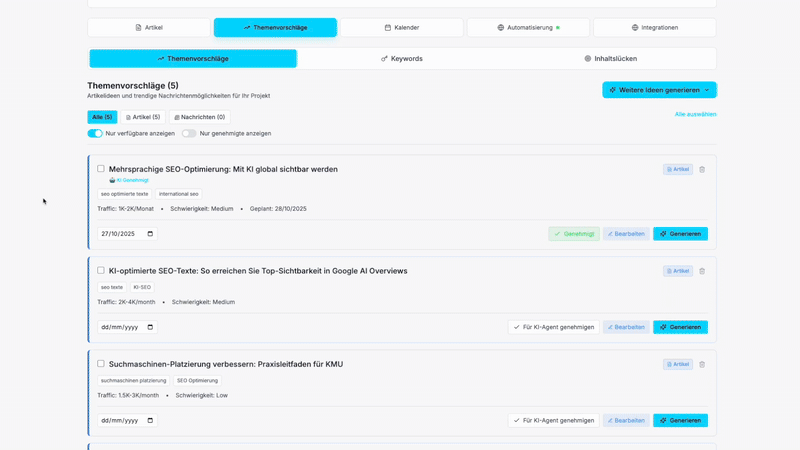Click Artikel badge on Mehrsprachige SEO-Optimierung card

tap(678, 169)
